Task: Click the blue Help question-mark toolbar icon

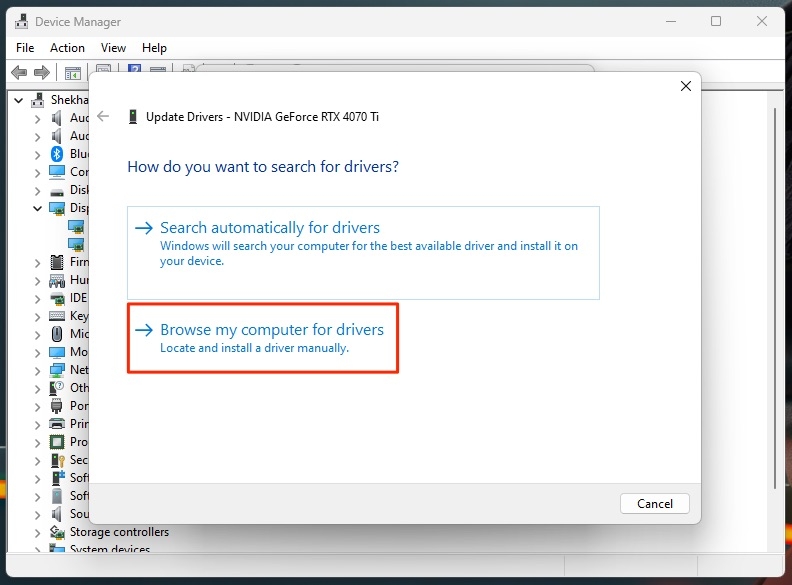Action: (x=134, y=68)
